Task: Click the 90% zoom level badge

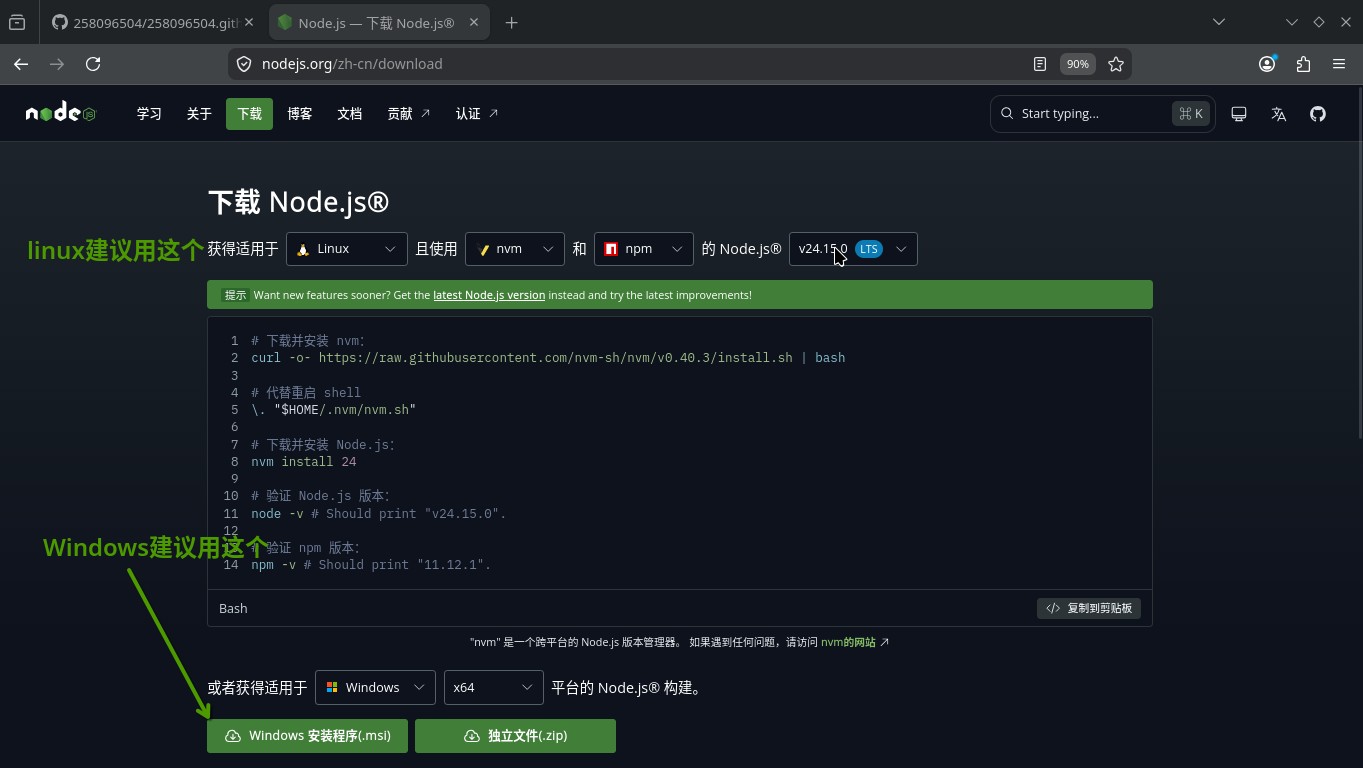Action: point(1077,64)
